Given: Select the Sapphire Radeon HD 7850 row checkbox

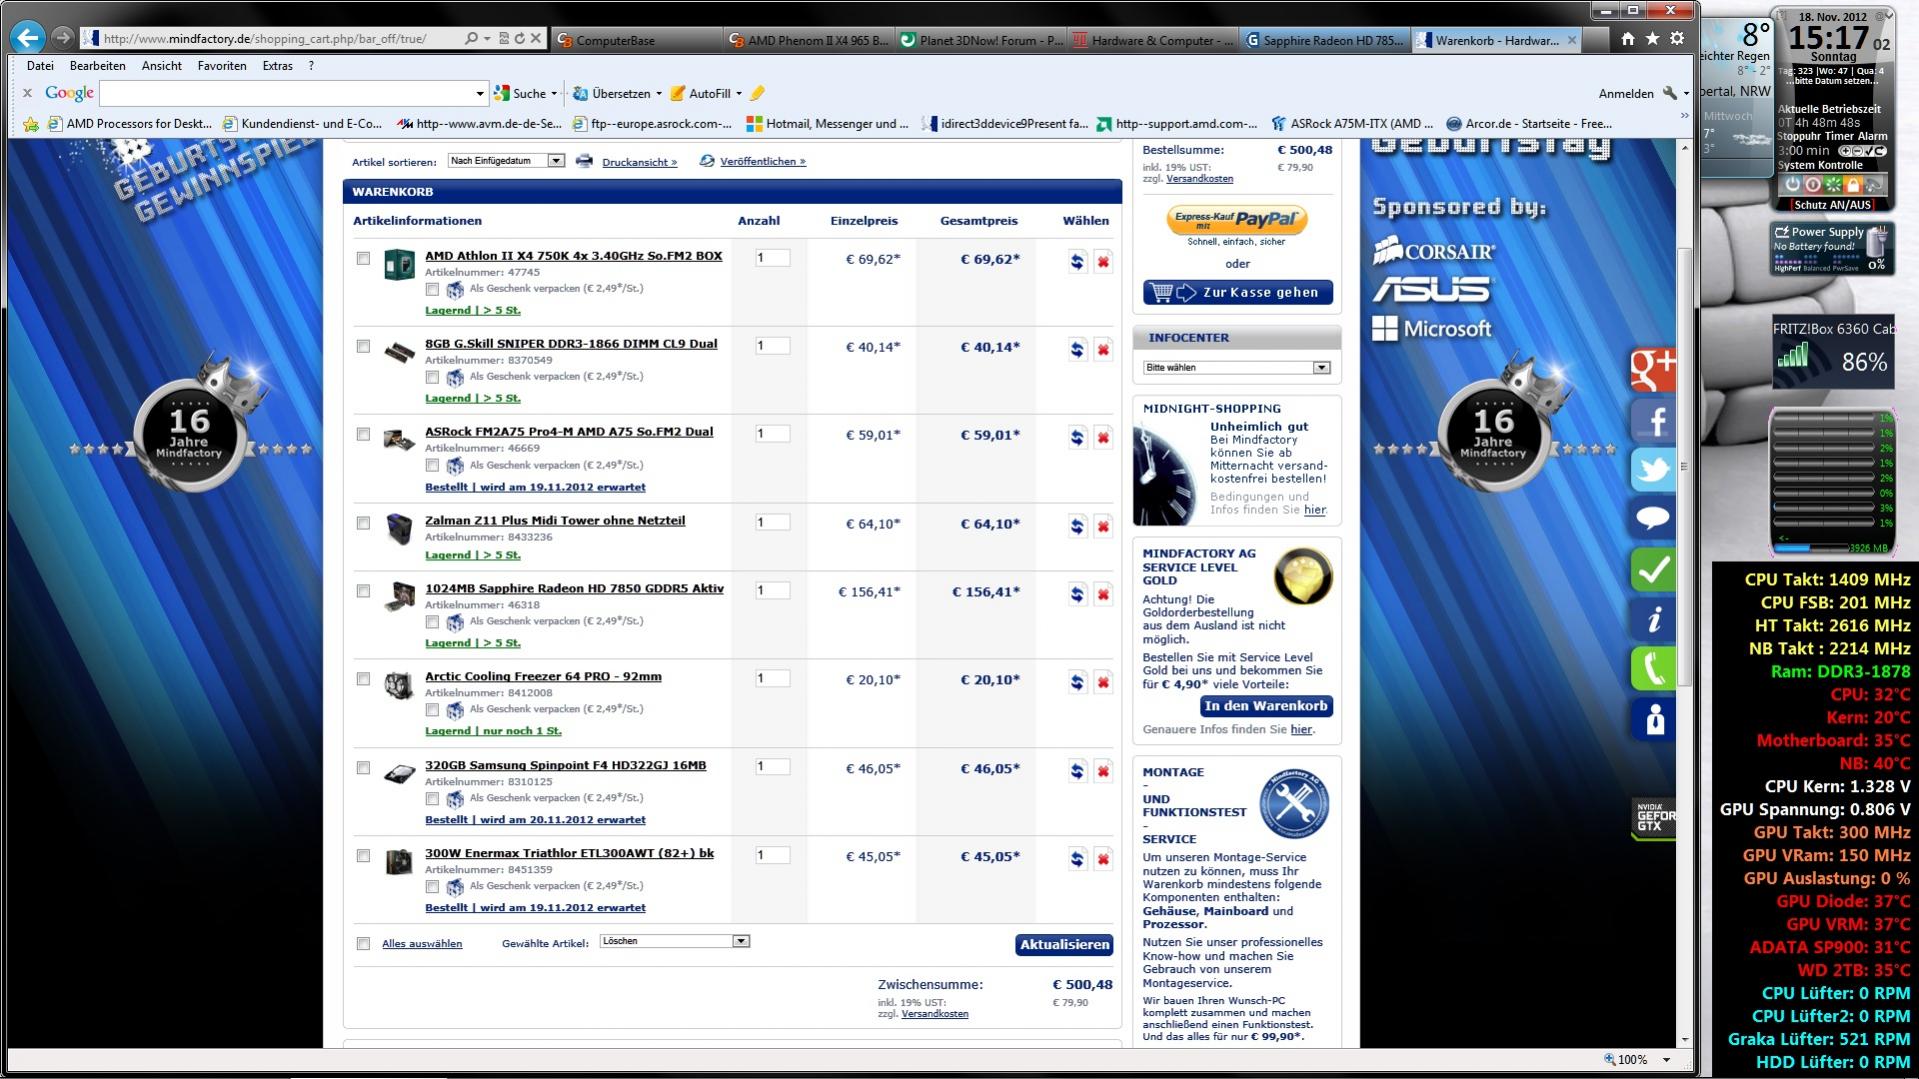Looking at the screenshot, I should (x=363, y=591).
